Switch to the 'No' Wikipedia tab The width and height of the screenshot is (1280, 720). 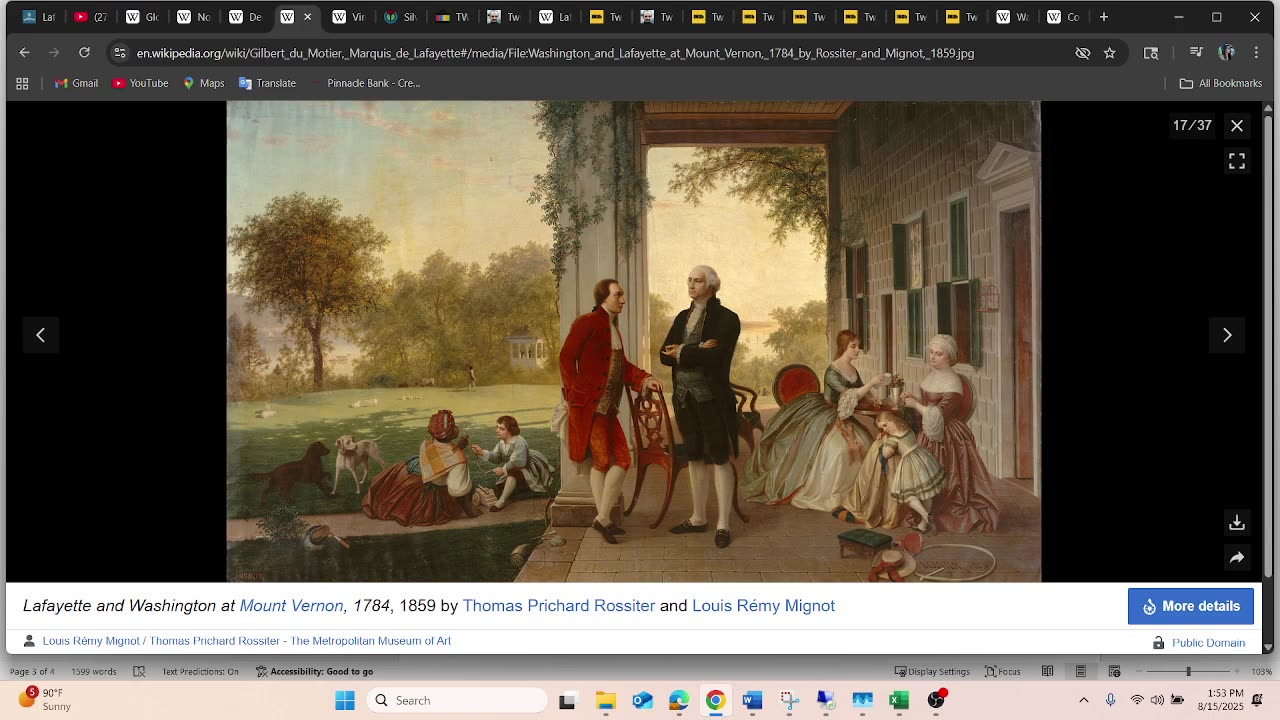(x=194, y=17)
